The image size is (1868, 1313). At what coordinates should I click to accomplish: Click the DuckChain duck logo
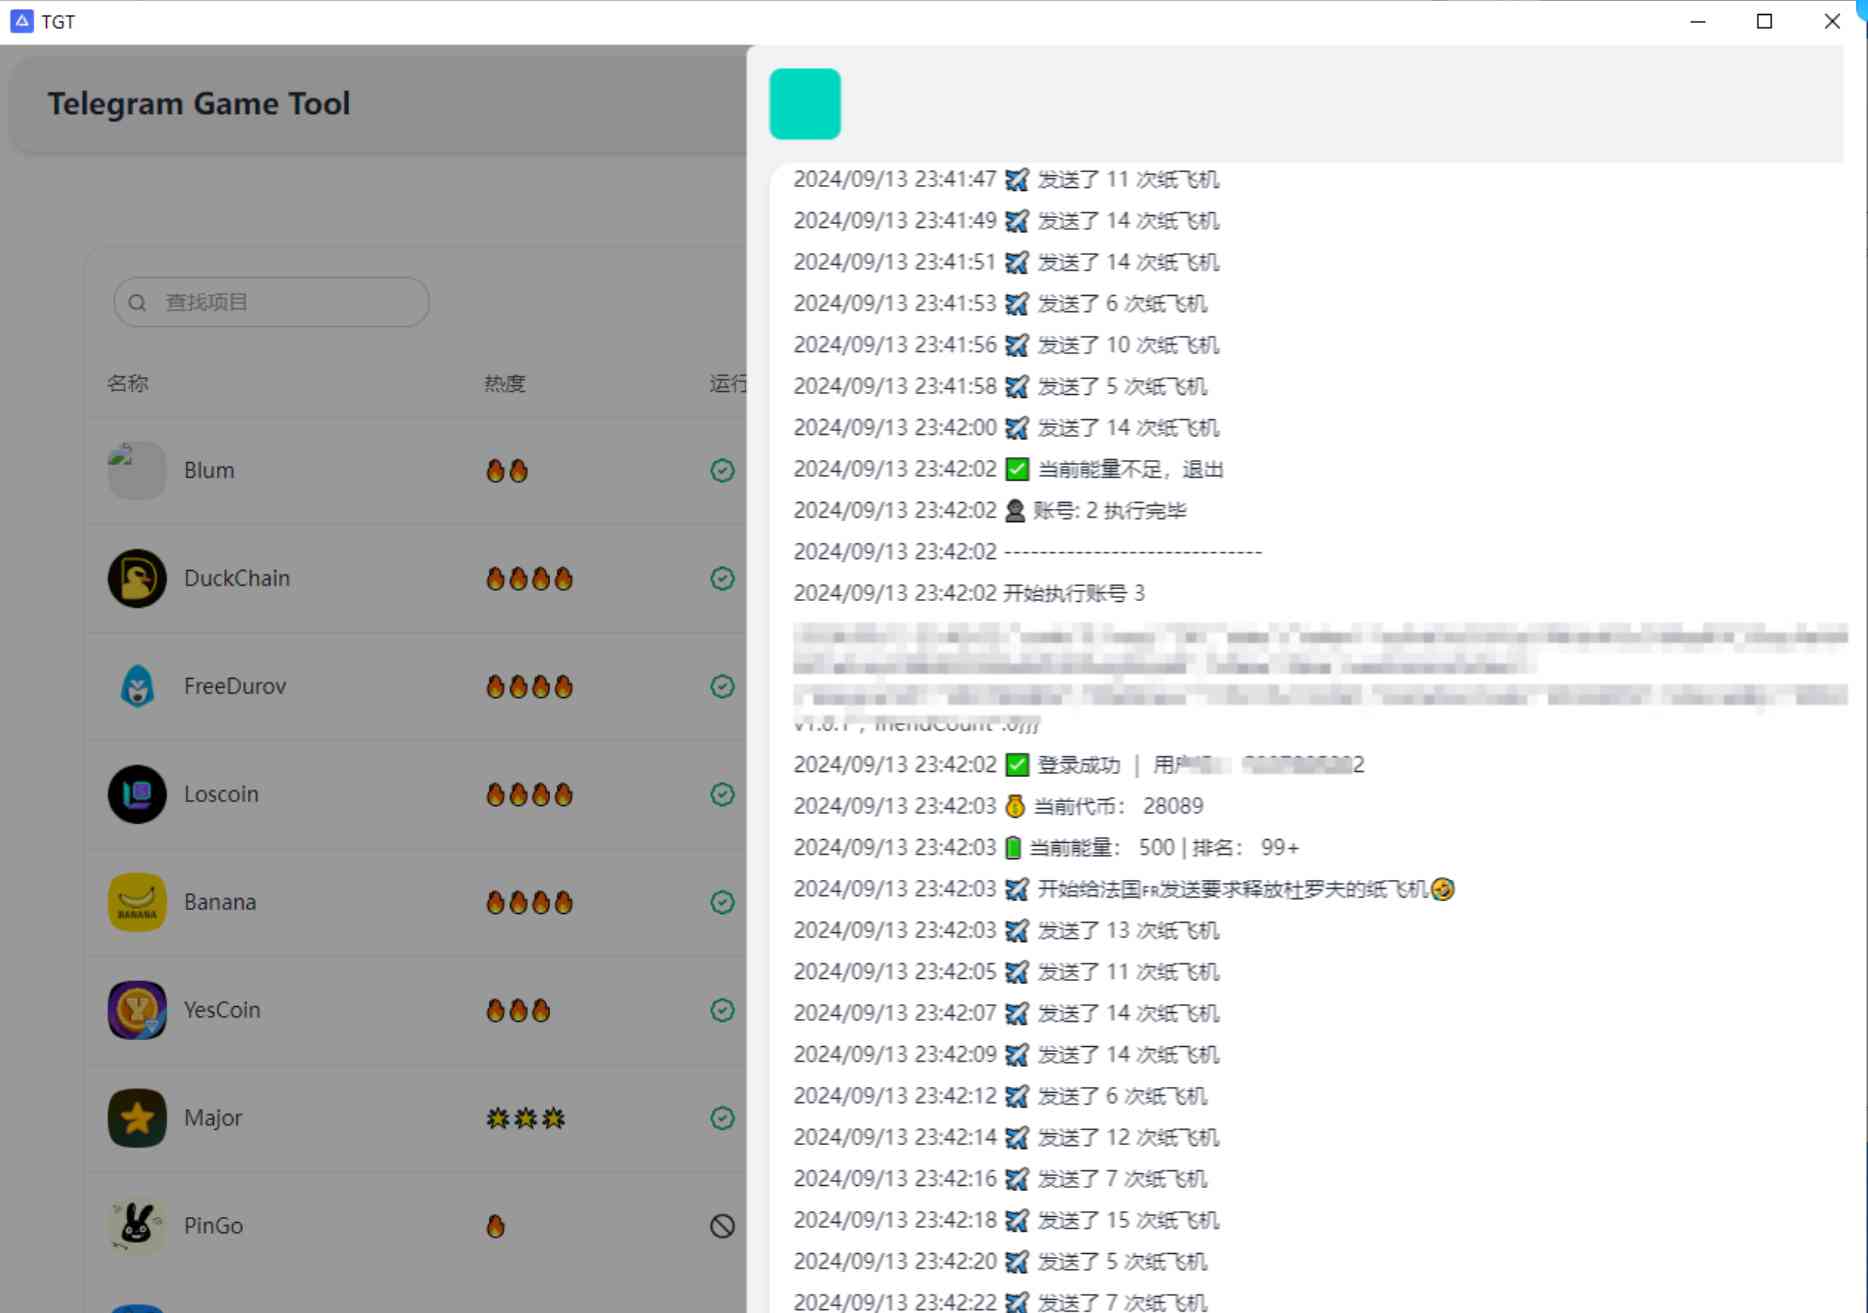coord(137,578)
